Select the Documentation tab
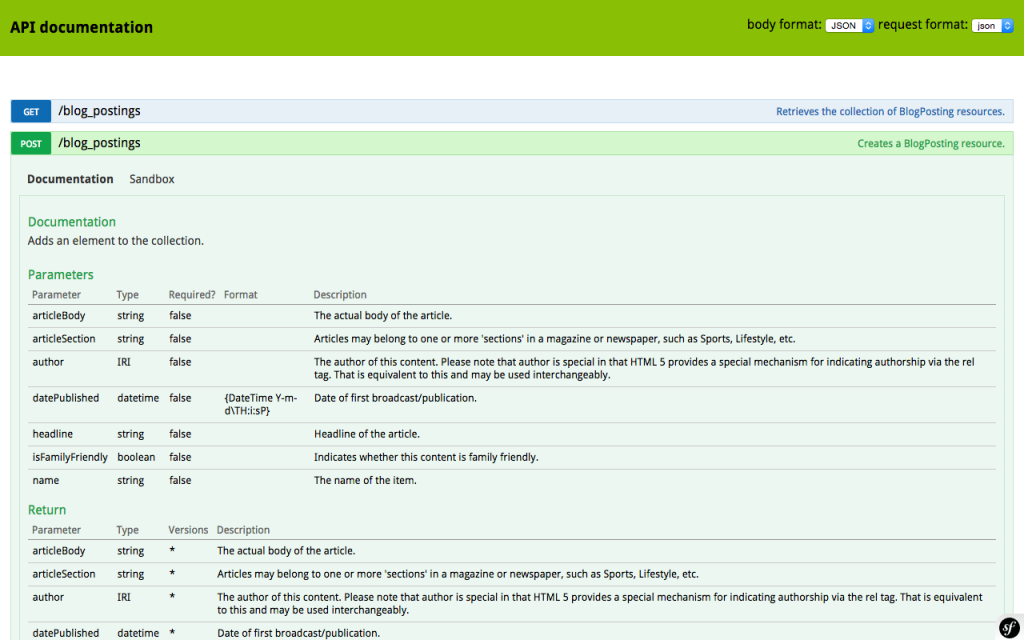This screenshot has height=640, width=1024. coord(70,178)
